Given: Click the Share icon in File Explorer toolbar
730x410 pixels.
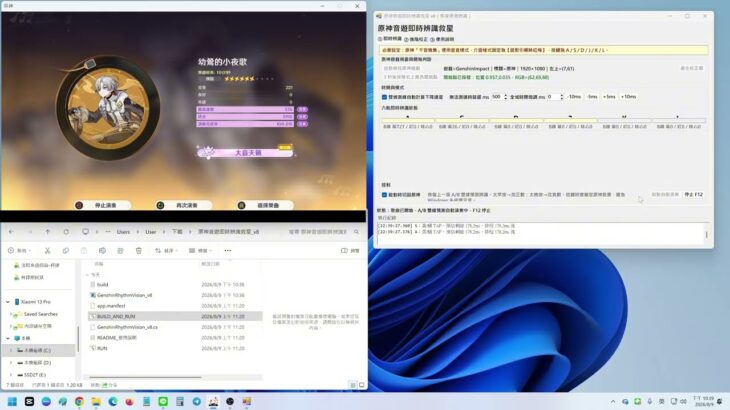Looking at the screenshot, I should coord(120,250).
